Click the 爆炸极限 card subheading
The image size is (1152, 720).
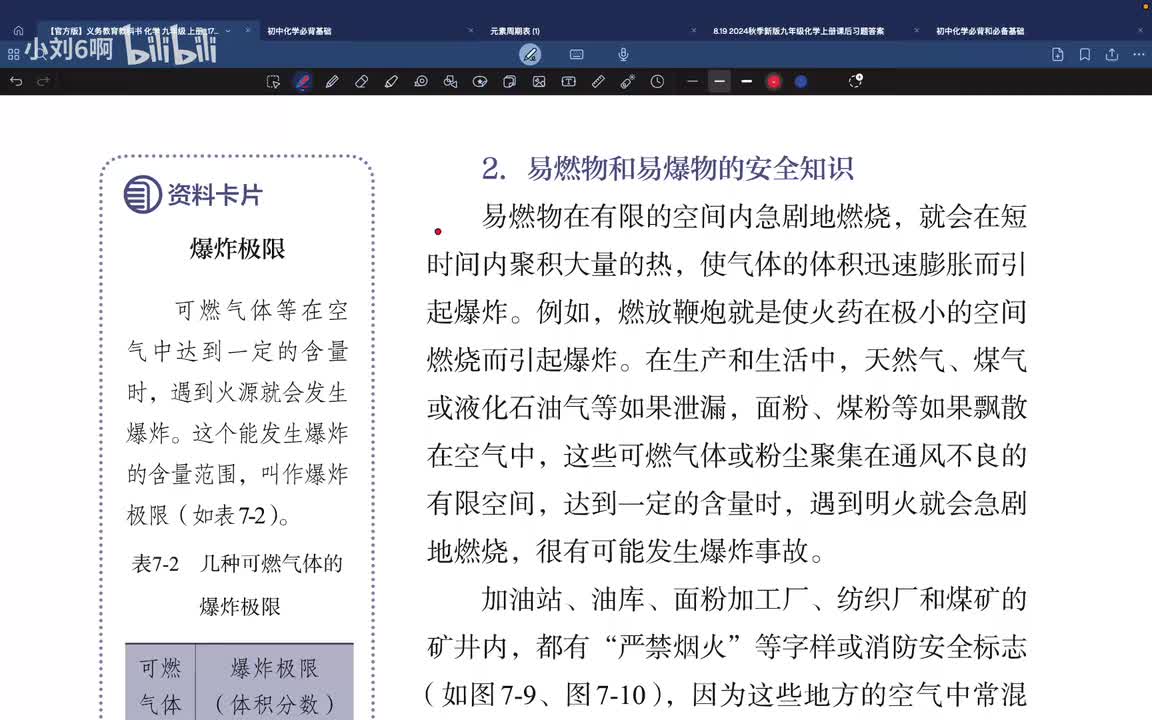click(237, 248)
